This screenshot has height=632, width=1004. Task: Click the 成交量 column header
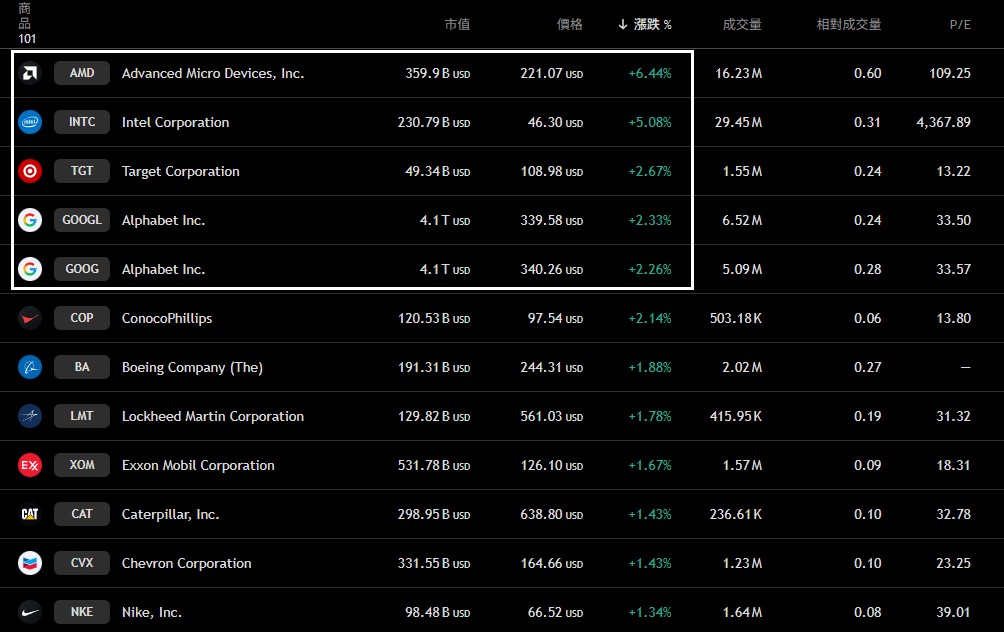(x=742, y=24)
